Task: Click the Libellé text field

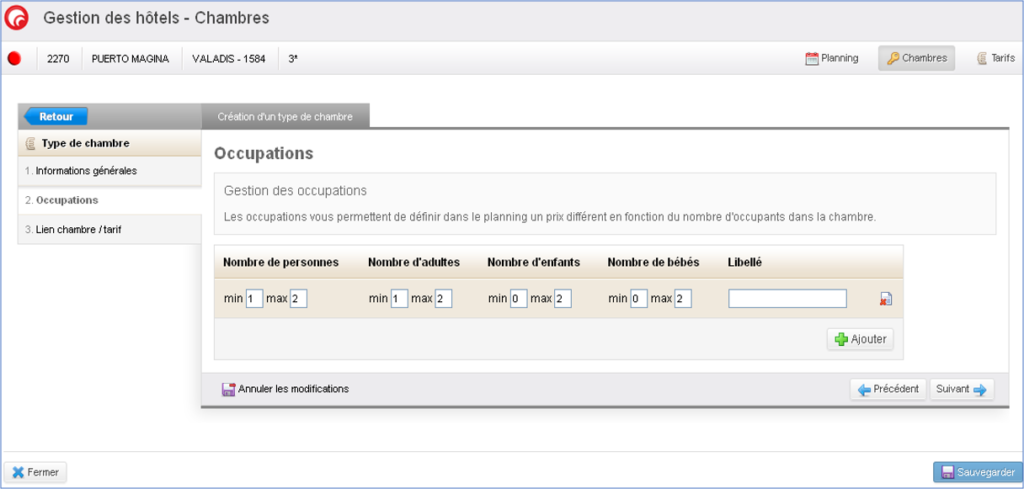Action: tap(787, 299)
